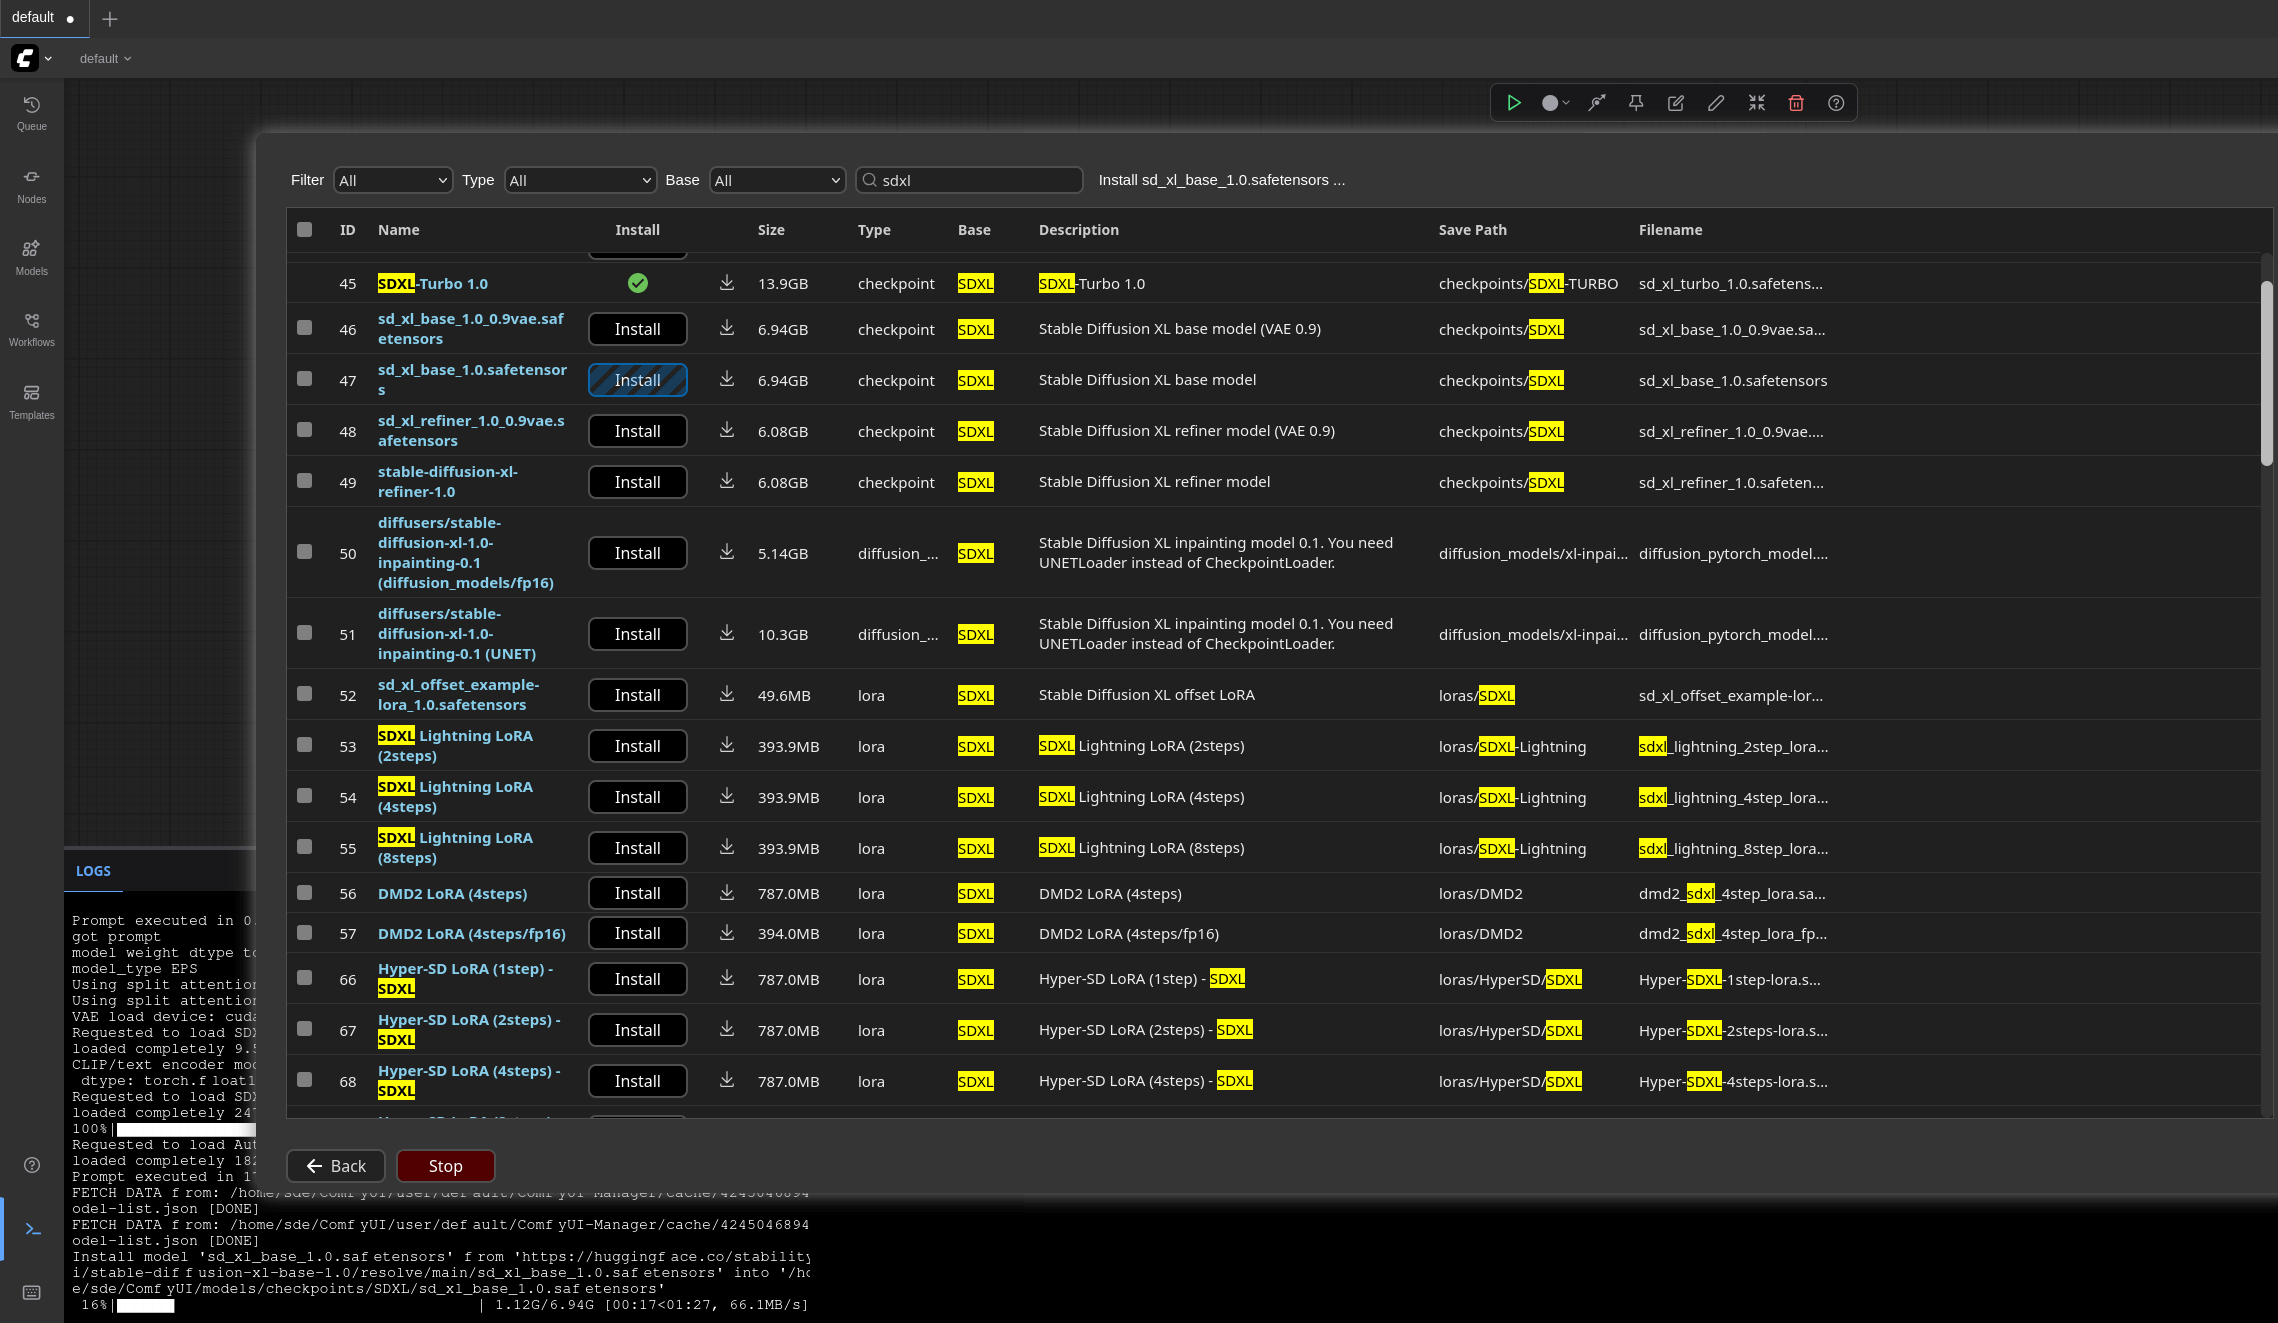Open keyboard shortcuts icon at sidebar bottom
2278x1323 pixels.
pos(32,1293)
